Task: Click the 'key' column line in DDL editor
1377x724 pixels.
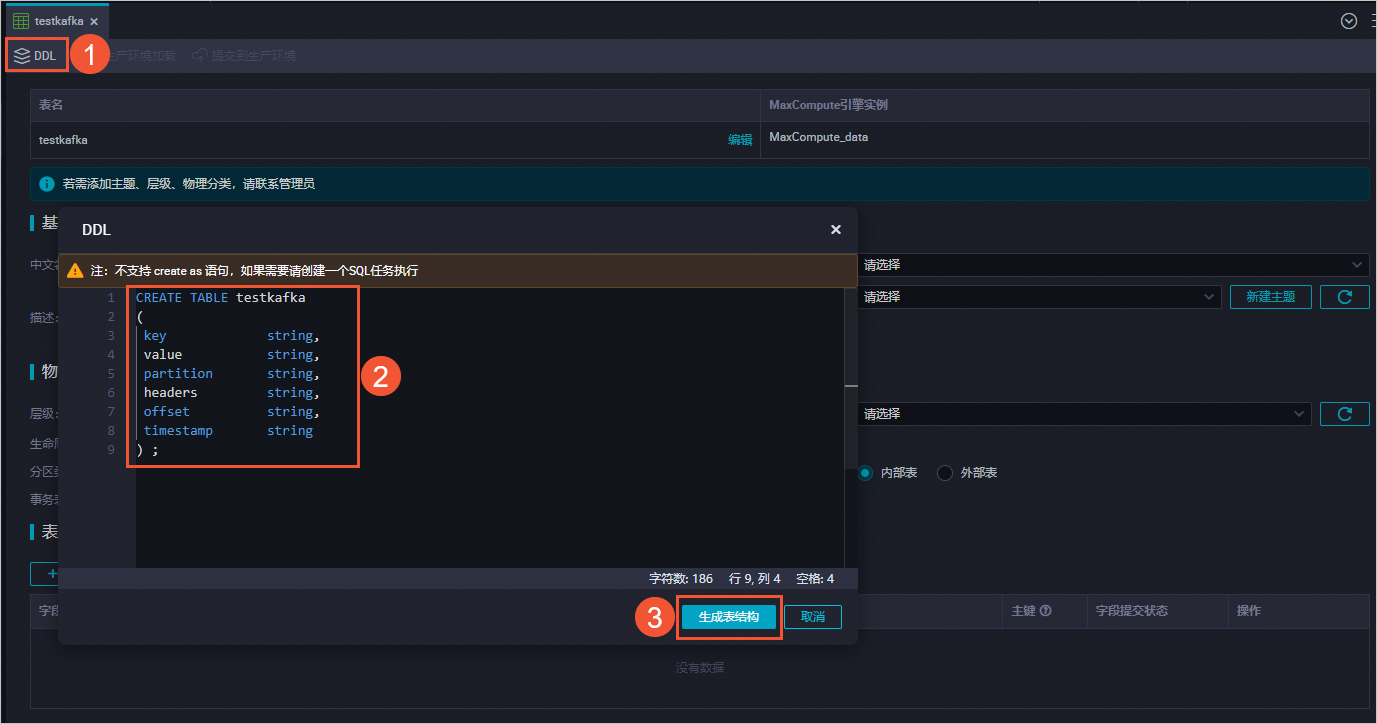Action: 231,336
